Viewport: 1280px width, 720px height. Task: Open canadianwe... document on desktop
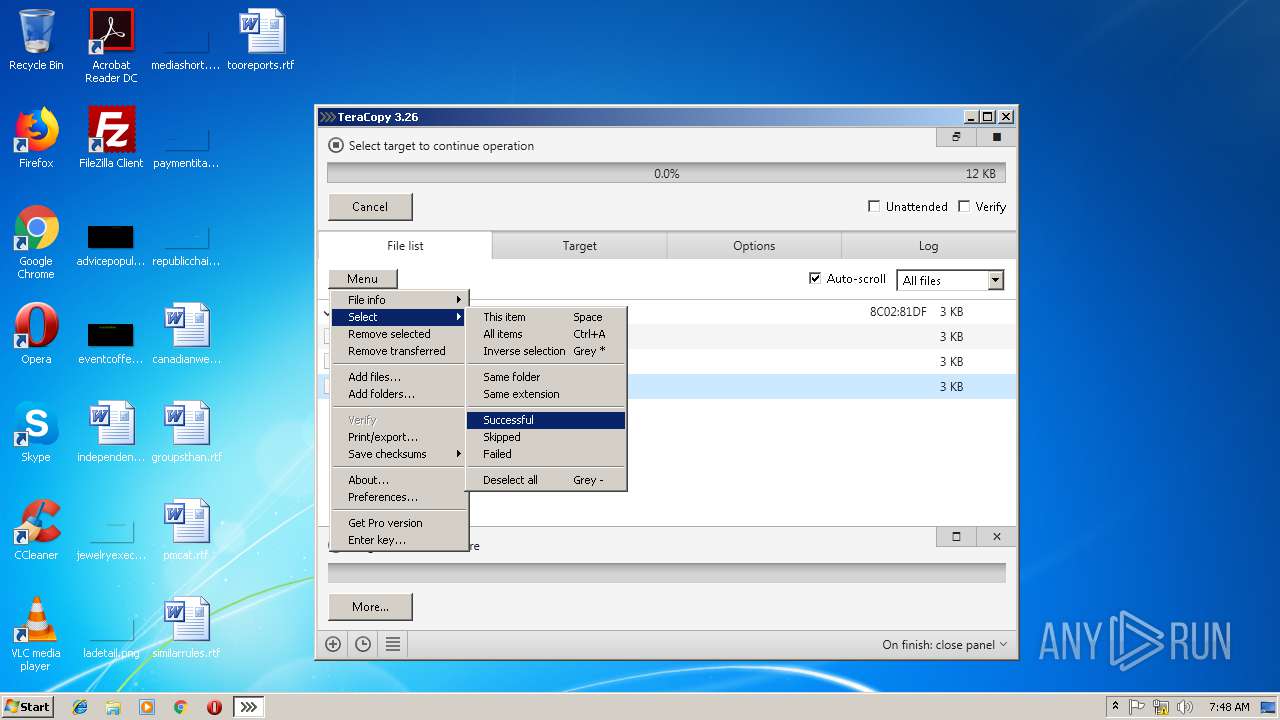click(187, 334)
